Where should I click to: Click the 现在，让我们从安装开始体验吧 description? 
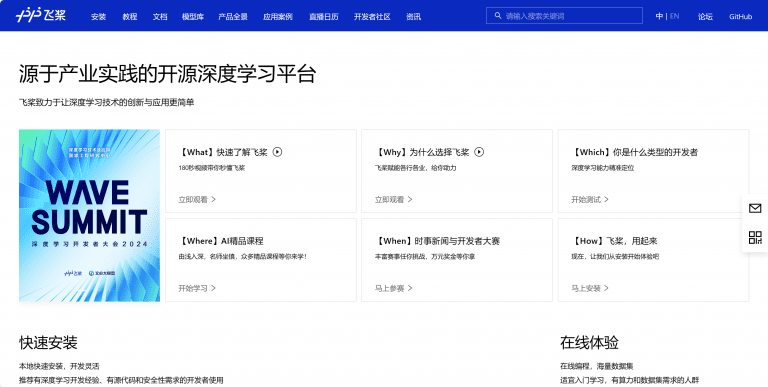[615, 257]
